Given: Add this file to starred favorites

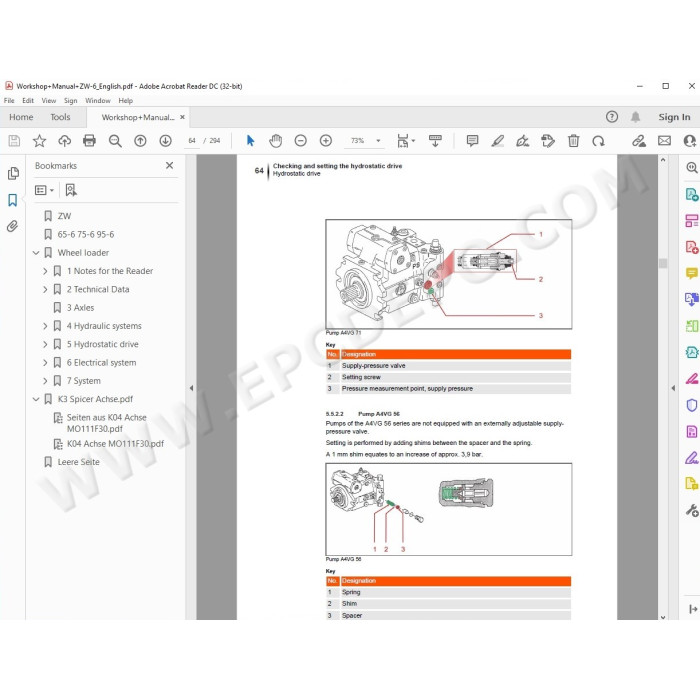Looking at the screenshot, I should (39, 141).
